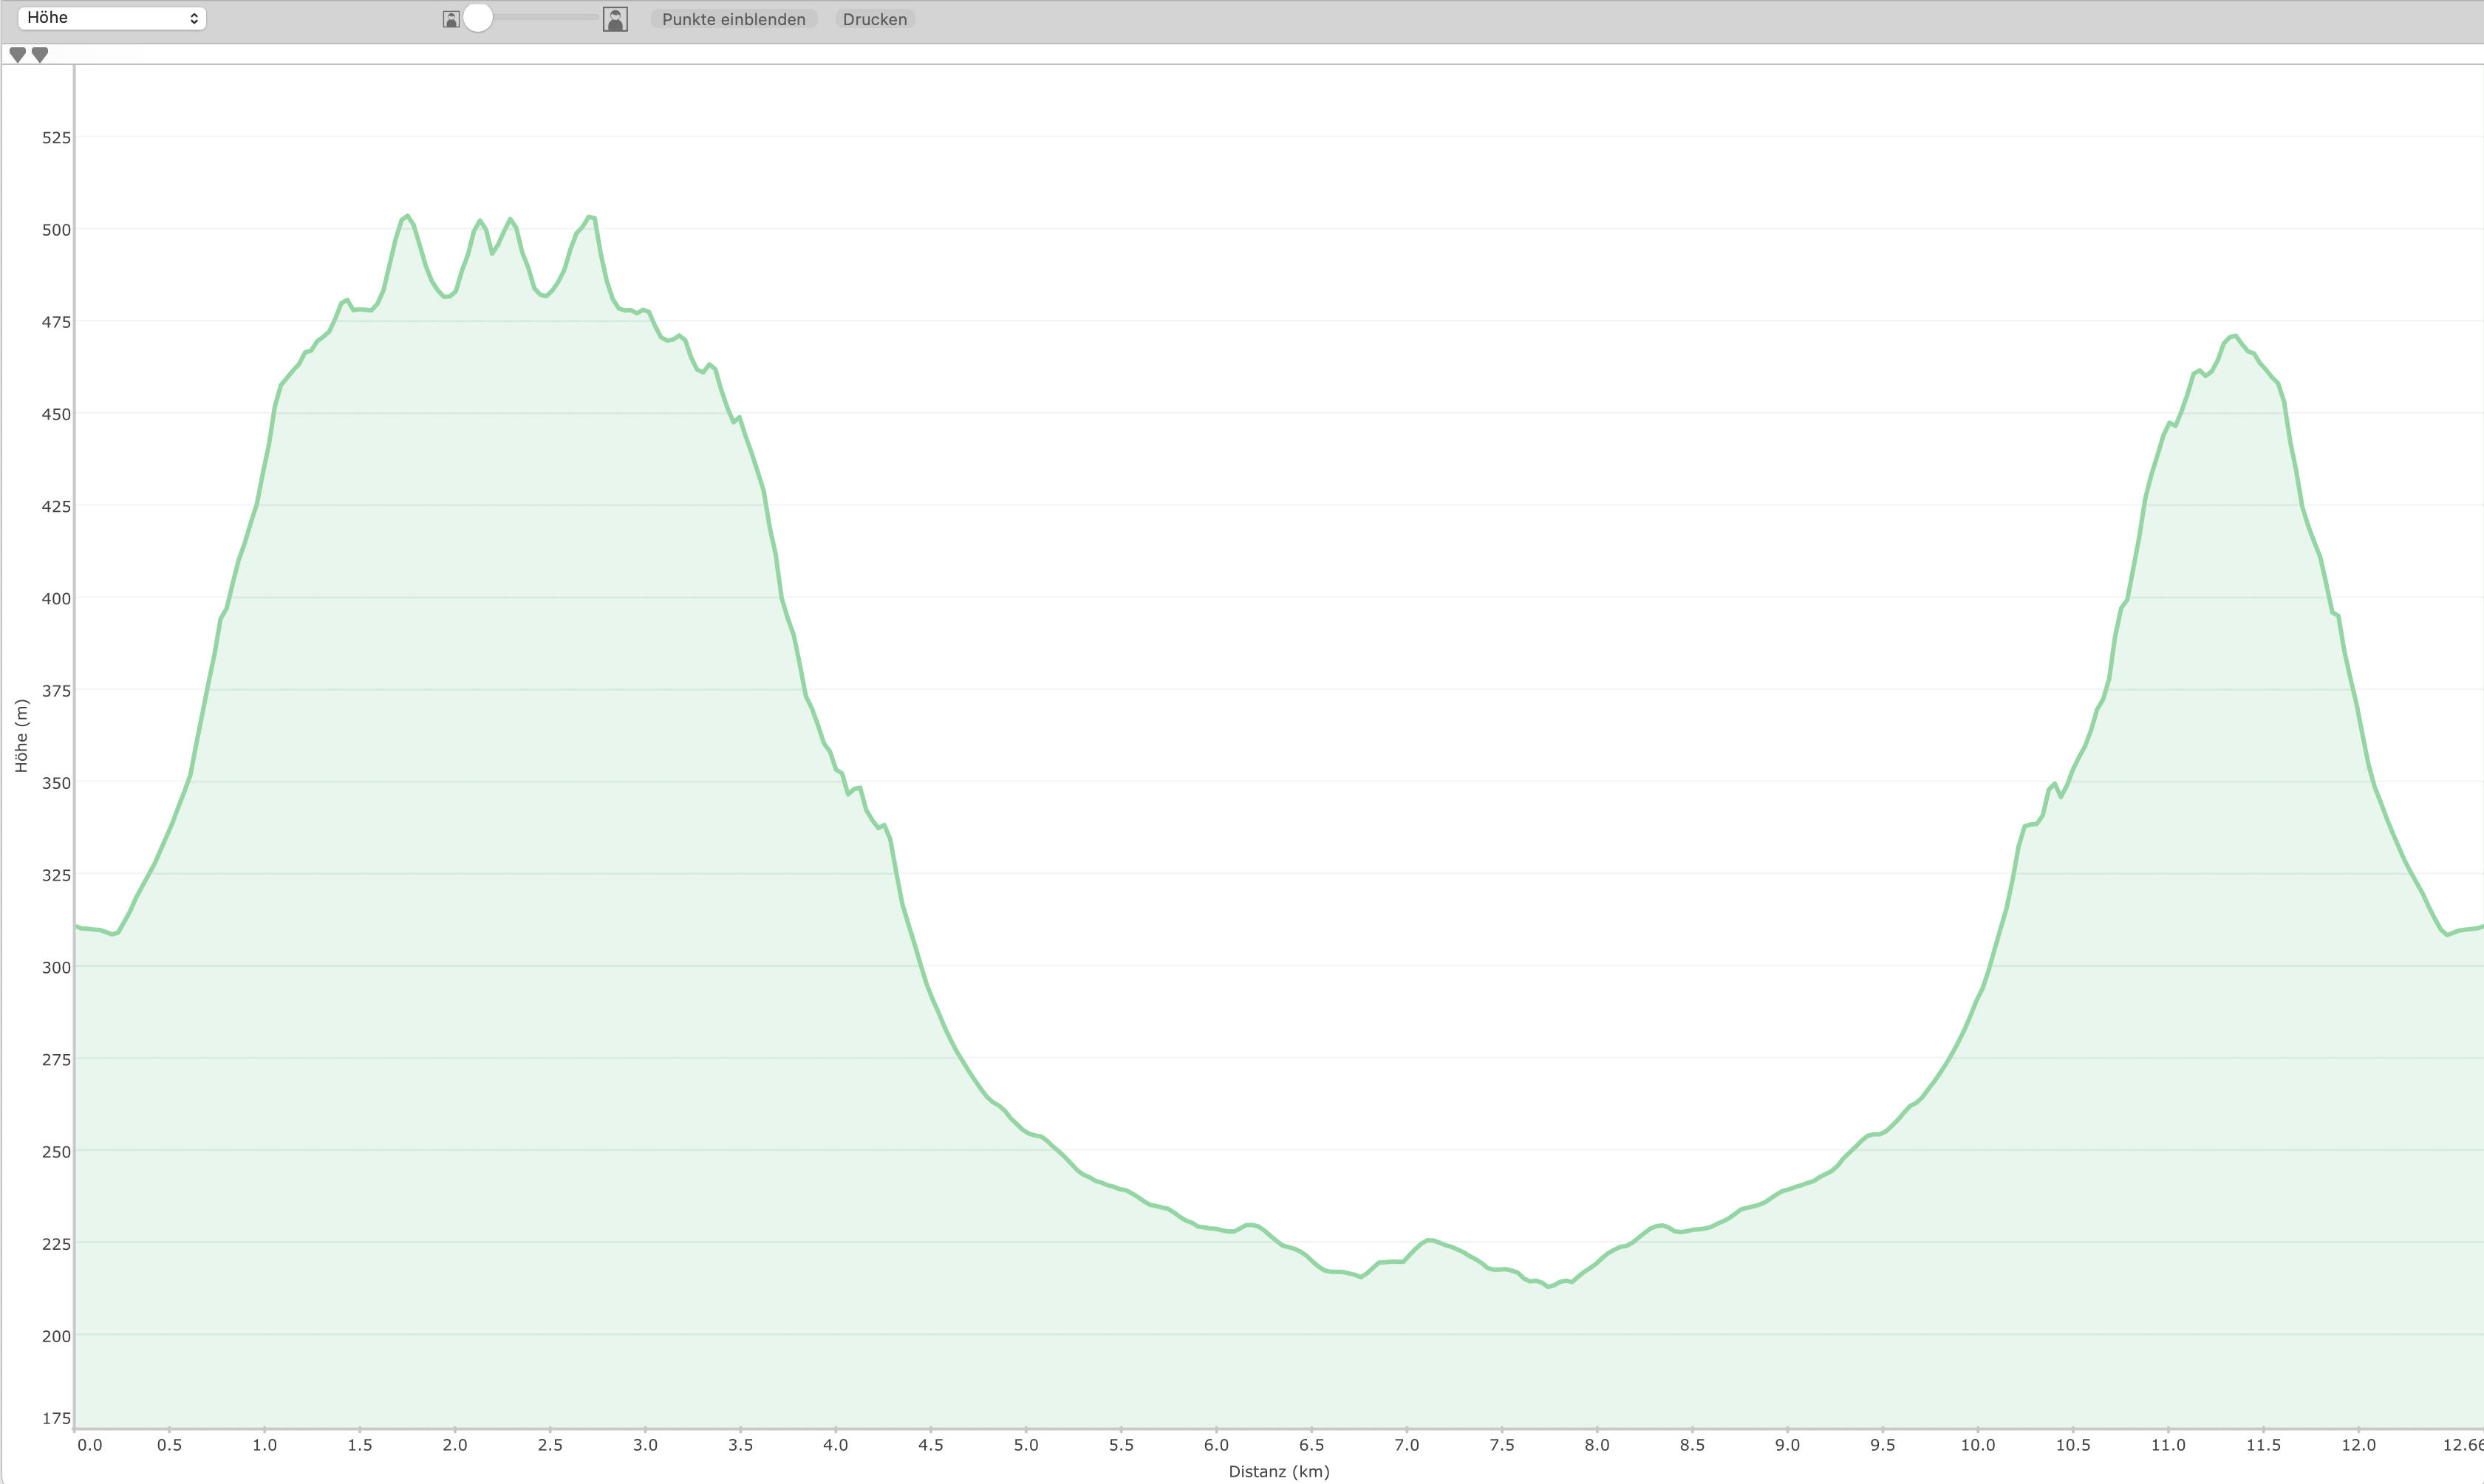Click the 5.0 km distance axis label
Screen dimensions: 2484x1484
click(1026, 1445)
